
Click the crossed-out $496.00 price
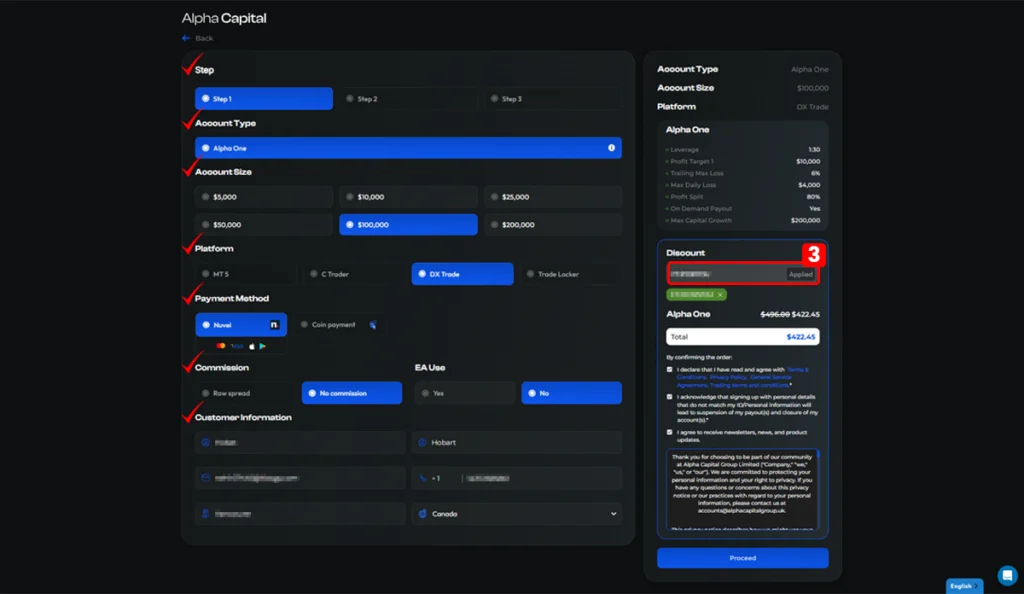[x=775, y=314]
